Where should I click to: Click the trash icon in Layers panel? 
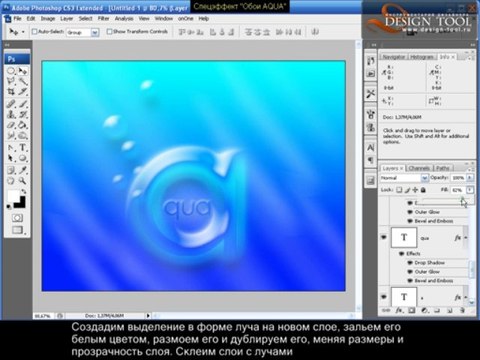[x=462, y=310]
